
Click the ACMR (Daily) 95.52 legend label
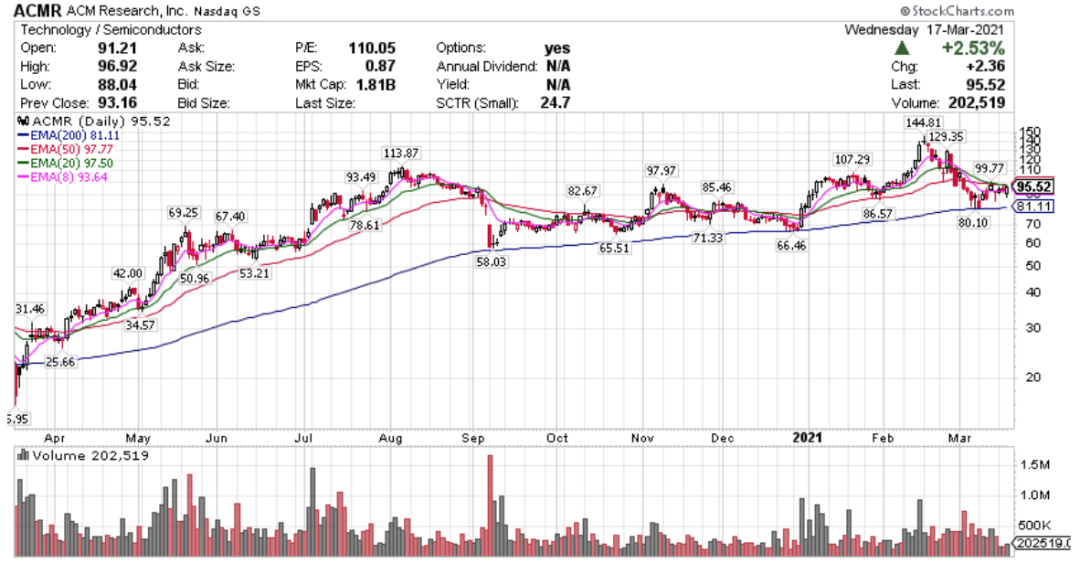tap(101, 121)
